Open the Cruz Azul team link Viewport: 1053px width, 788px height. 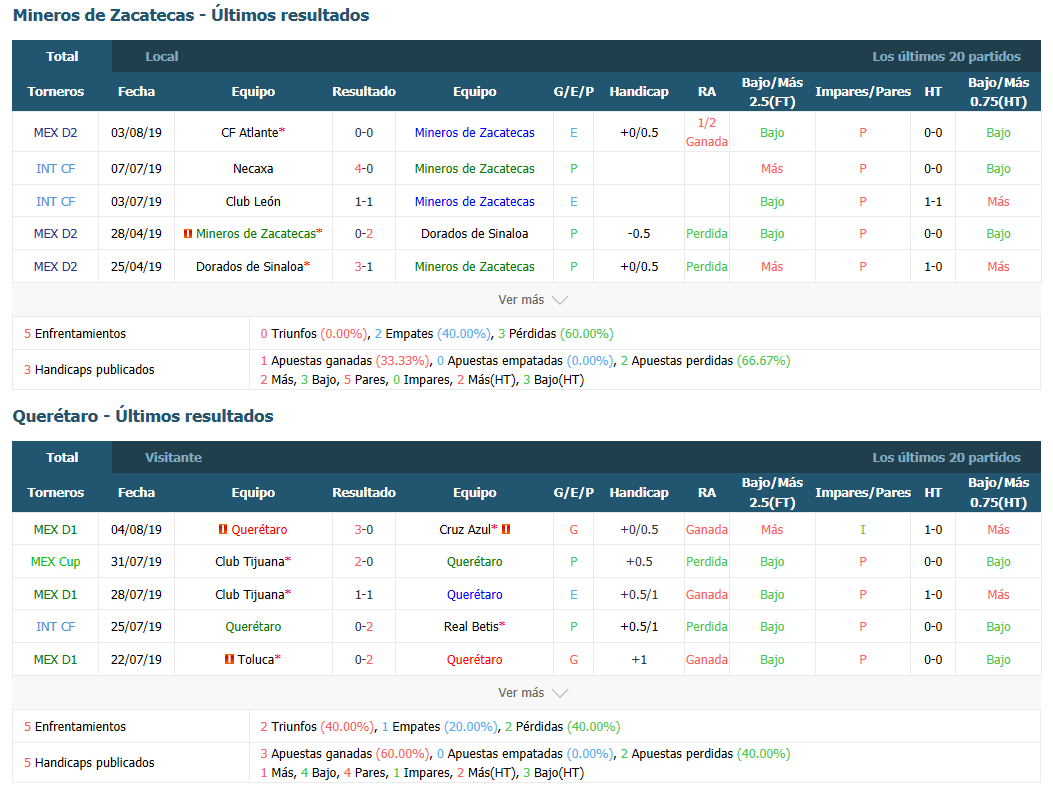click(x=465, y=529)
